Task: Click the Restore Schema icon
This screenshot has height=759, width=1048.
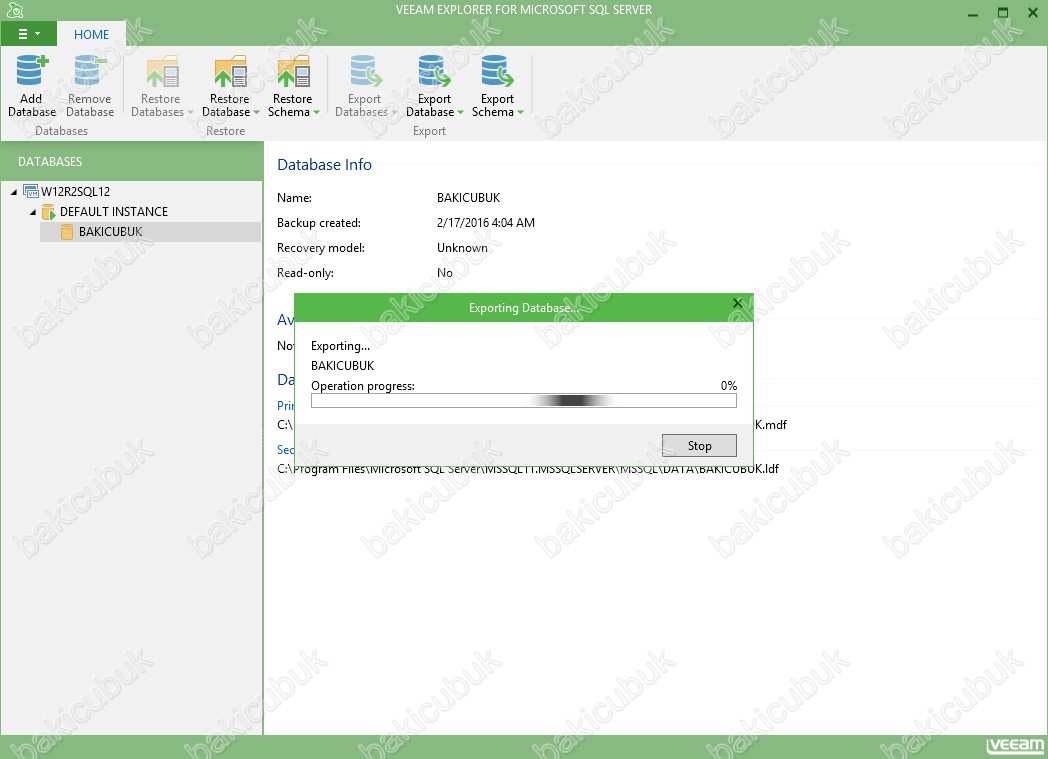Action: (293, 71)
